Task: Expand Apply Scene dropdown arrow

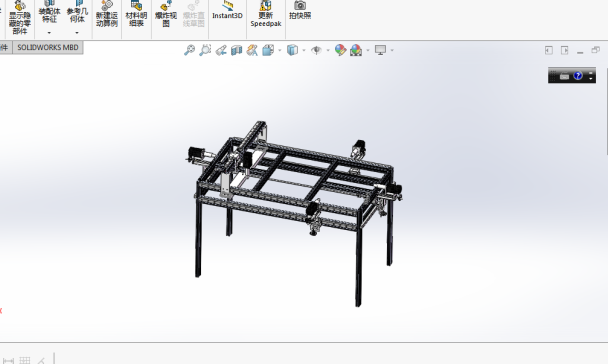Action: tap(368, 50)
